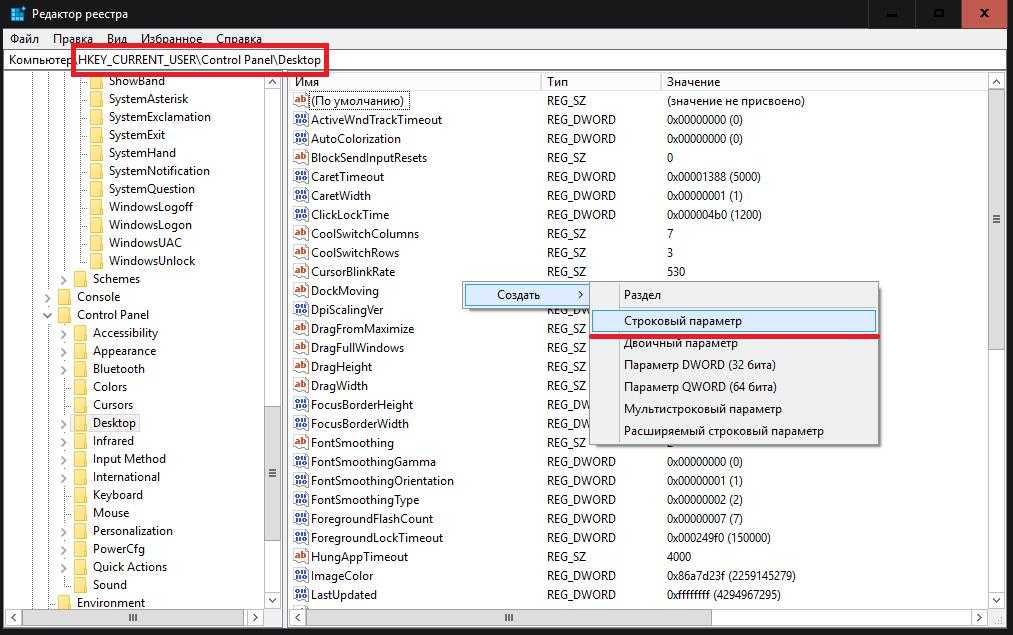The image size is (1013, 635).
Task: Click the ImageColor DWORD value icon
Action: click(x=300, y=576)
